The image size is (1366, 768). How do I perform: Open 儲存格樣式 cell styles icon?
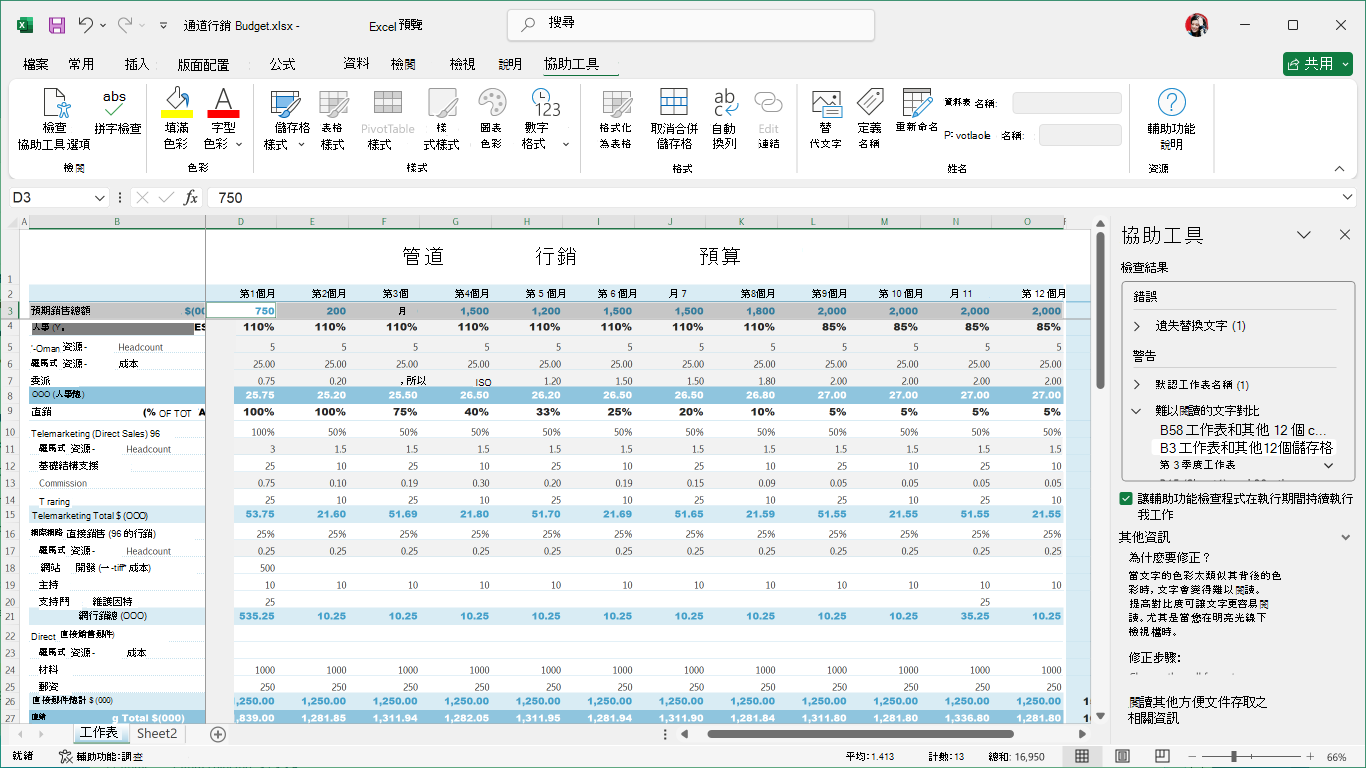286,103
